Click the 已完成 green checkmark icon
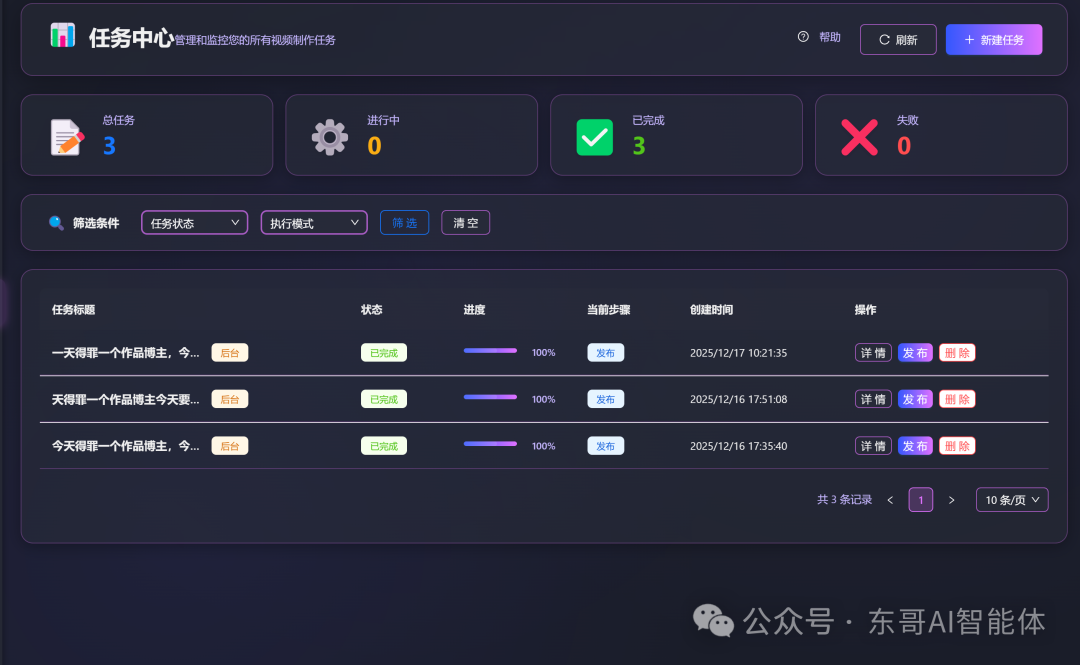Image resolution: width=1080 pixels, height=665 pixels. (594, 137)
